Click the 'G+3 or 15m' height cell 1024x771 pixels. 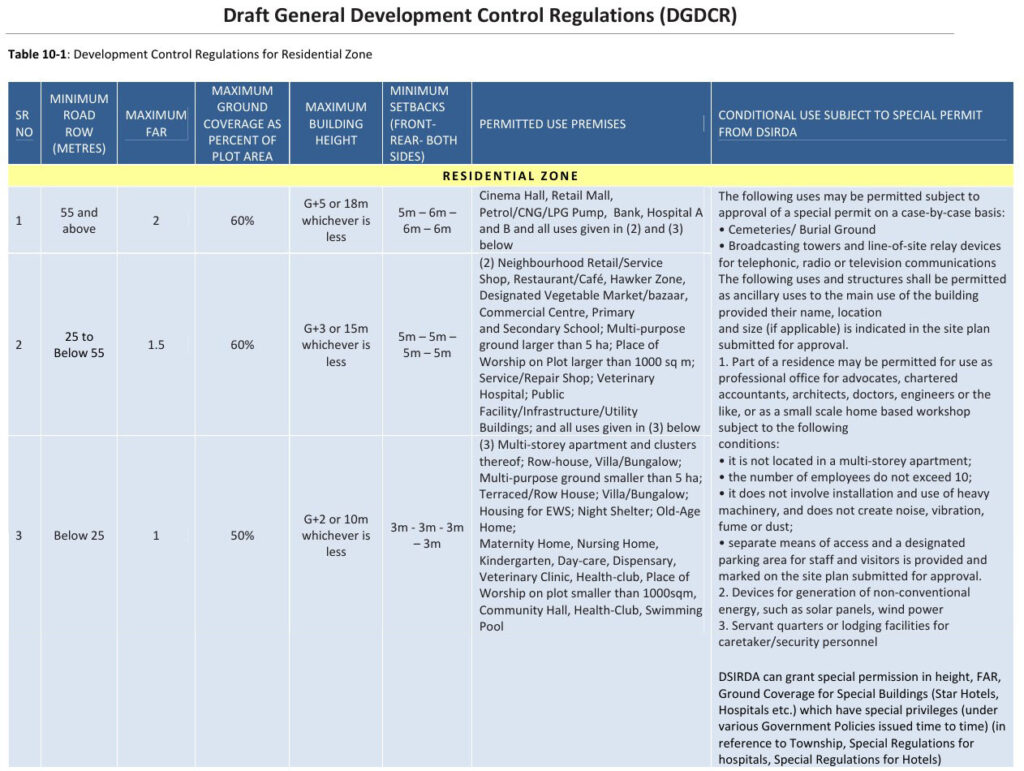pyautogui.click(x=336, y=345)
